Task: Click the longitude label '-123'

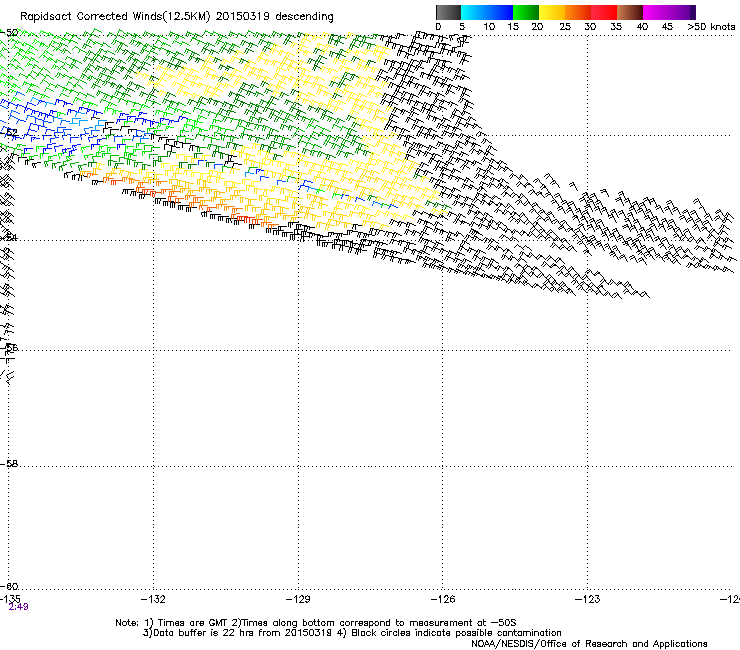Action: (x=588, y=599)
